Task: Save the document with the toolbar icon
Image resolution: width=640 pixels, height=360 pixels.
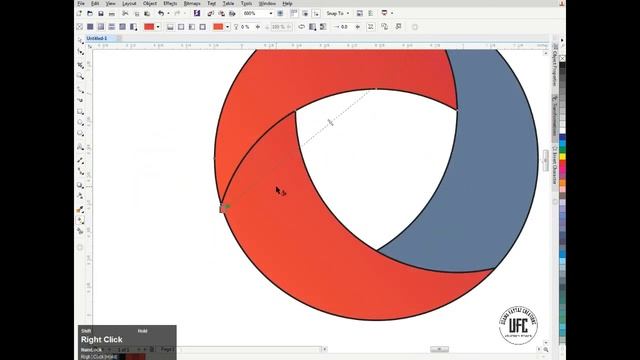Action: point(100,13)
